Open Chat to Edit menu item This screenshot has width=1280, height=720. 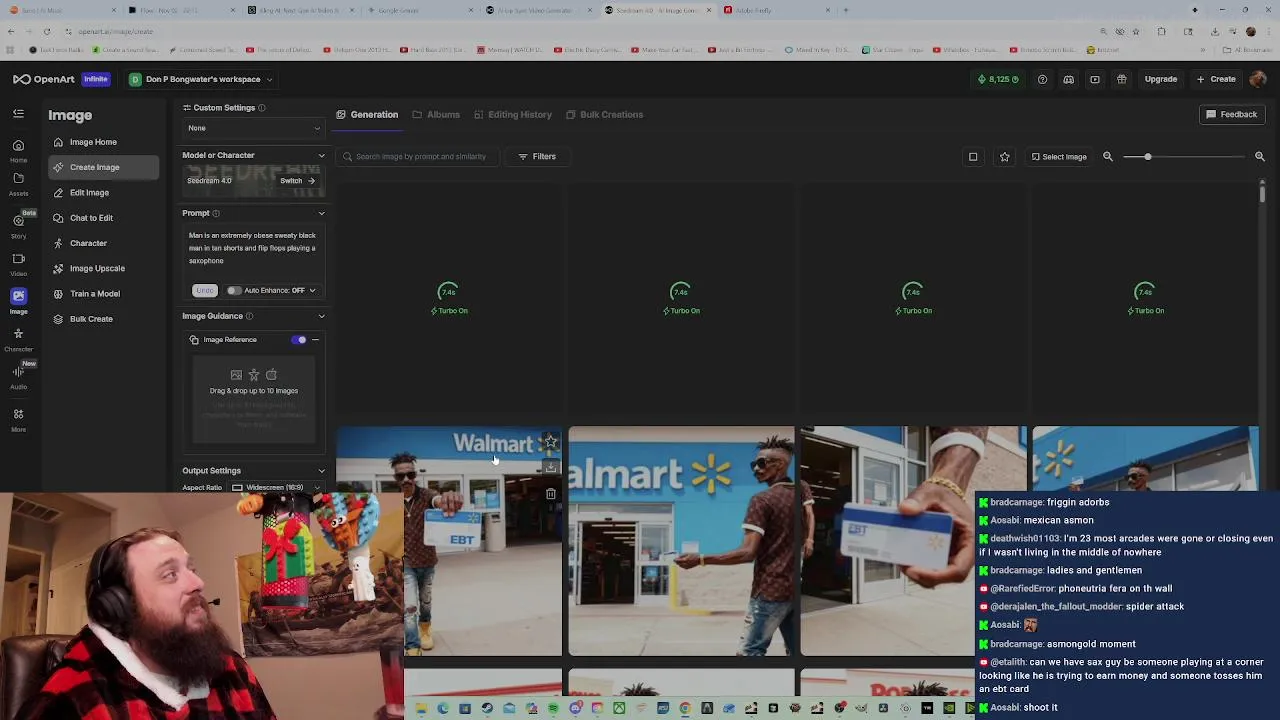coord(103,218)
